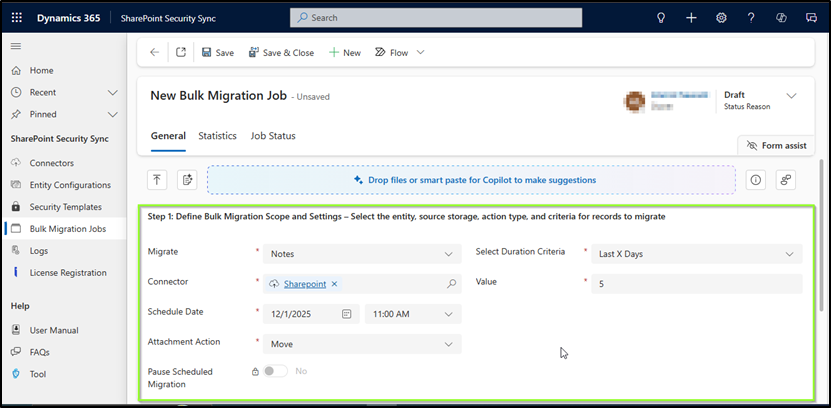Switch to the Statistics tab

click(x=217, y=136)
